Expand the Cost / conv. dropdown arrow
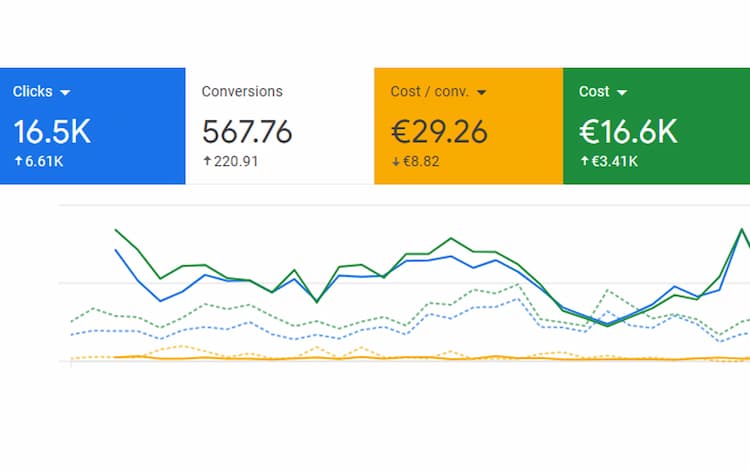This screenshot has height=471, width=750. (x=481, y=93)
